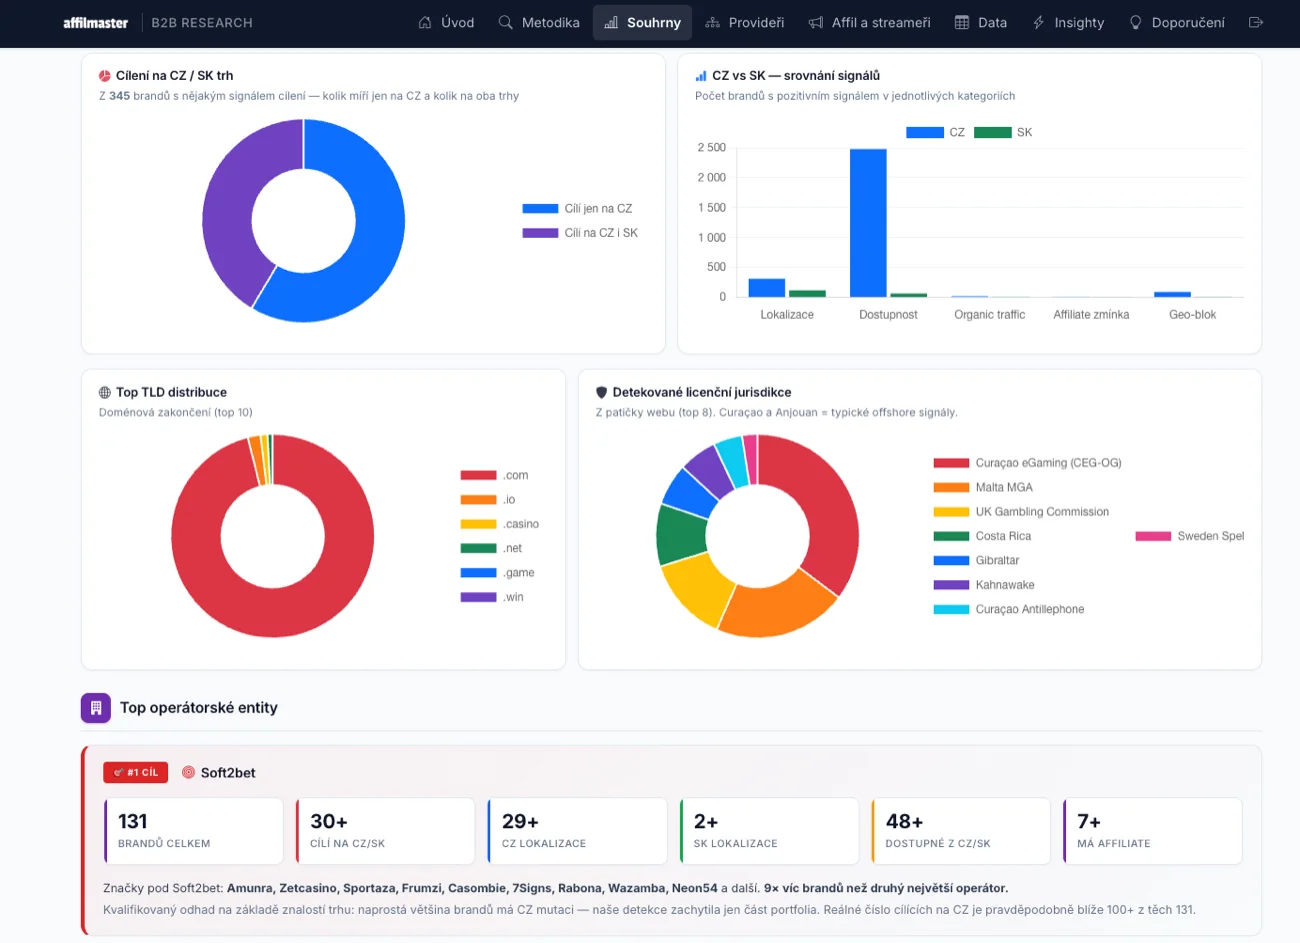This screenshot has height=943, width=1300.
Task: Click the Organic traffic axis label
Action: click(989, 315)
